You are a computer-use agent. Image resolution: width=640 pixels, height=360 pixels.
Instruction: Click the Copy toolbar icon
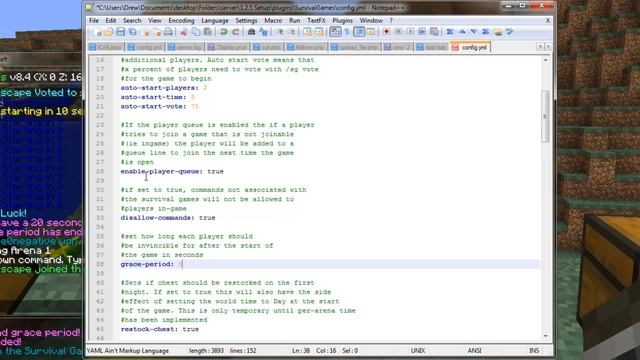click(196, 32)
